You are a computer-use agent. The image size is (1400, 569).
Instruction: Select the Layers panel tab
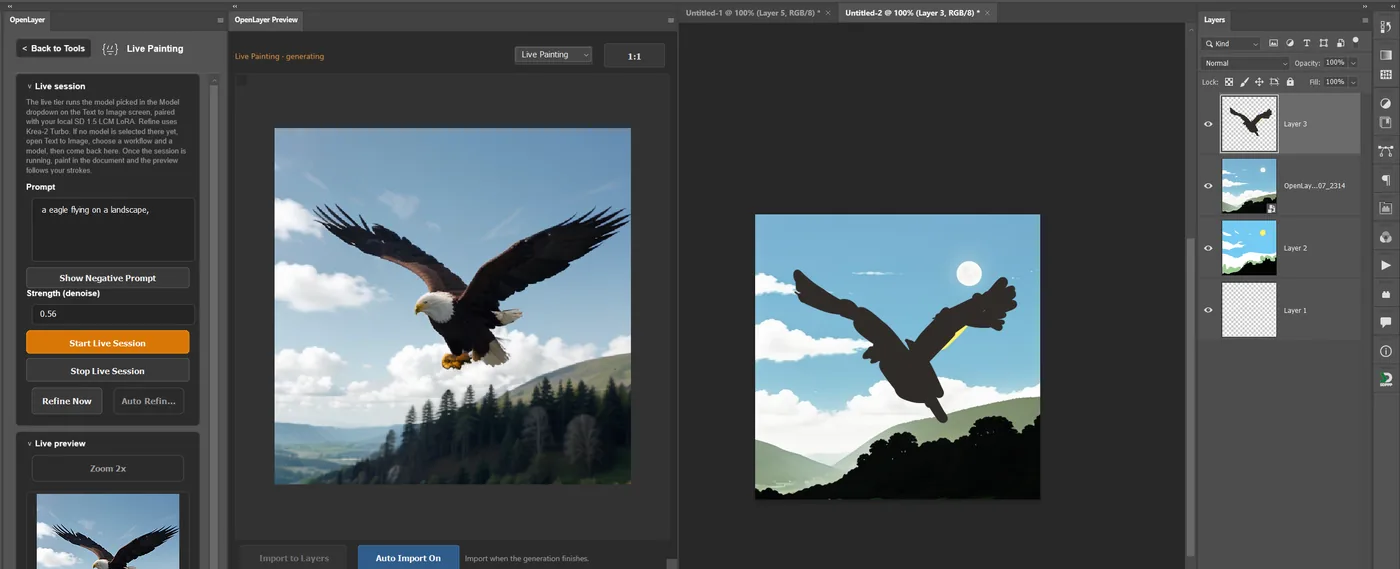click(1214, 20)
